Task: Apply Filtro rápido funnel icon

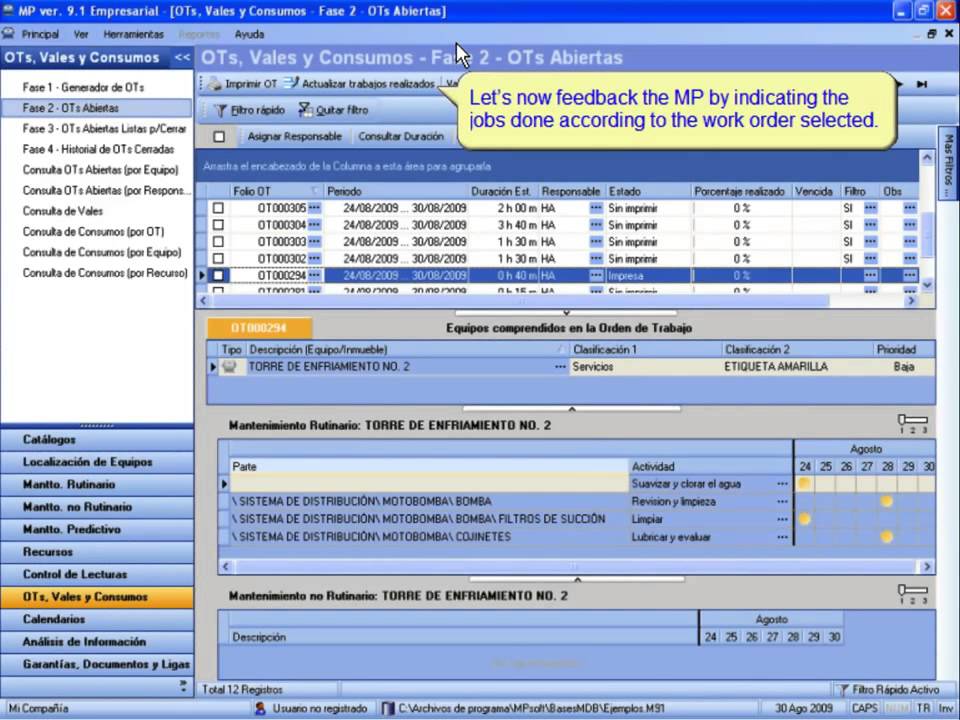Action: (x=220, y=110)
